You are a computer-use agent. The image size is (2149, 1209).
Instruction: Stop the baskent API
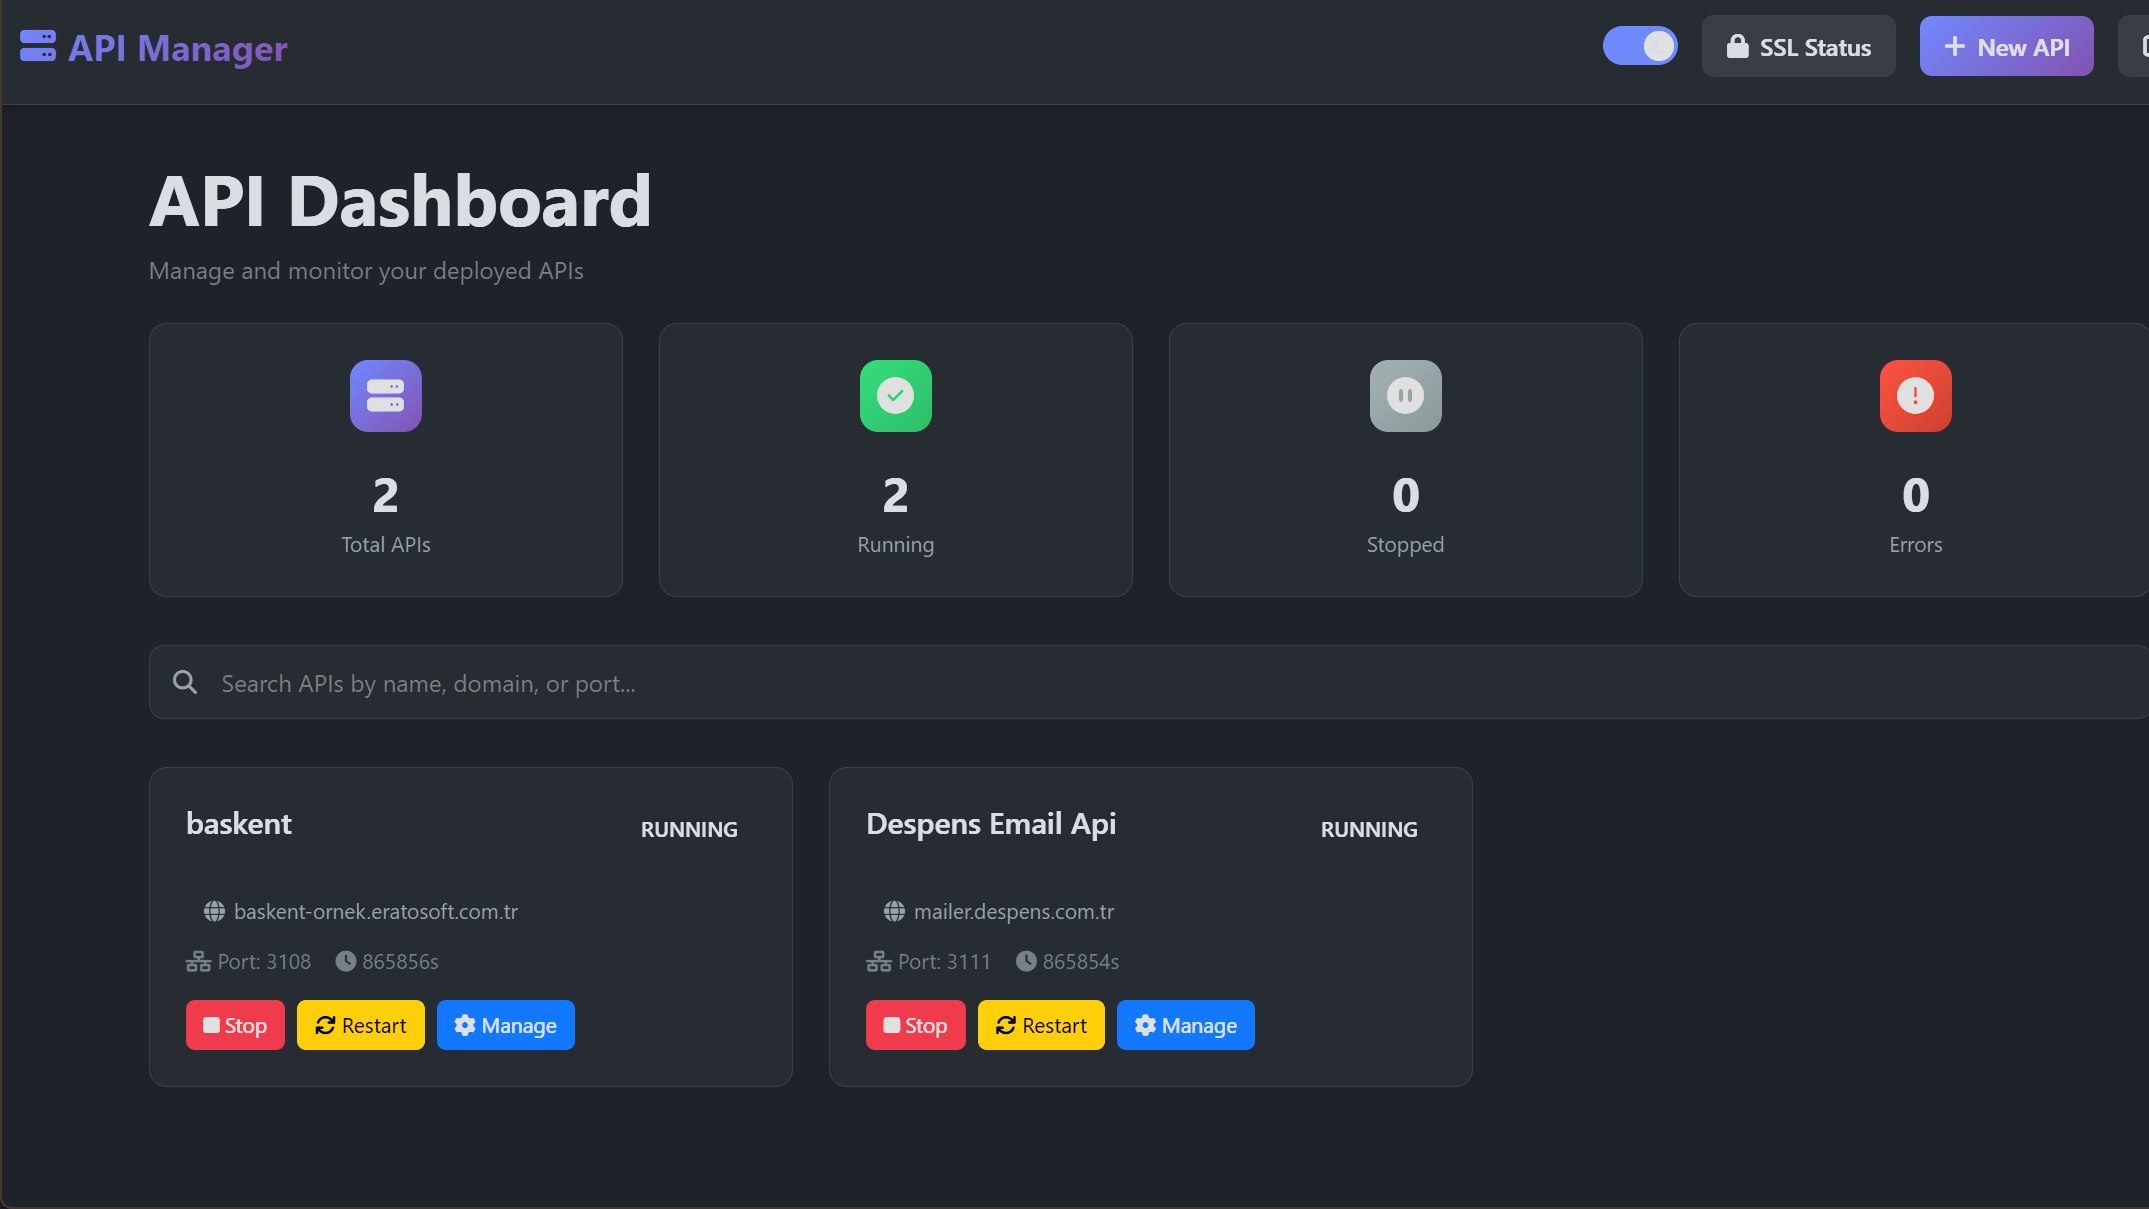click(235, 1025)
